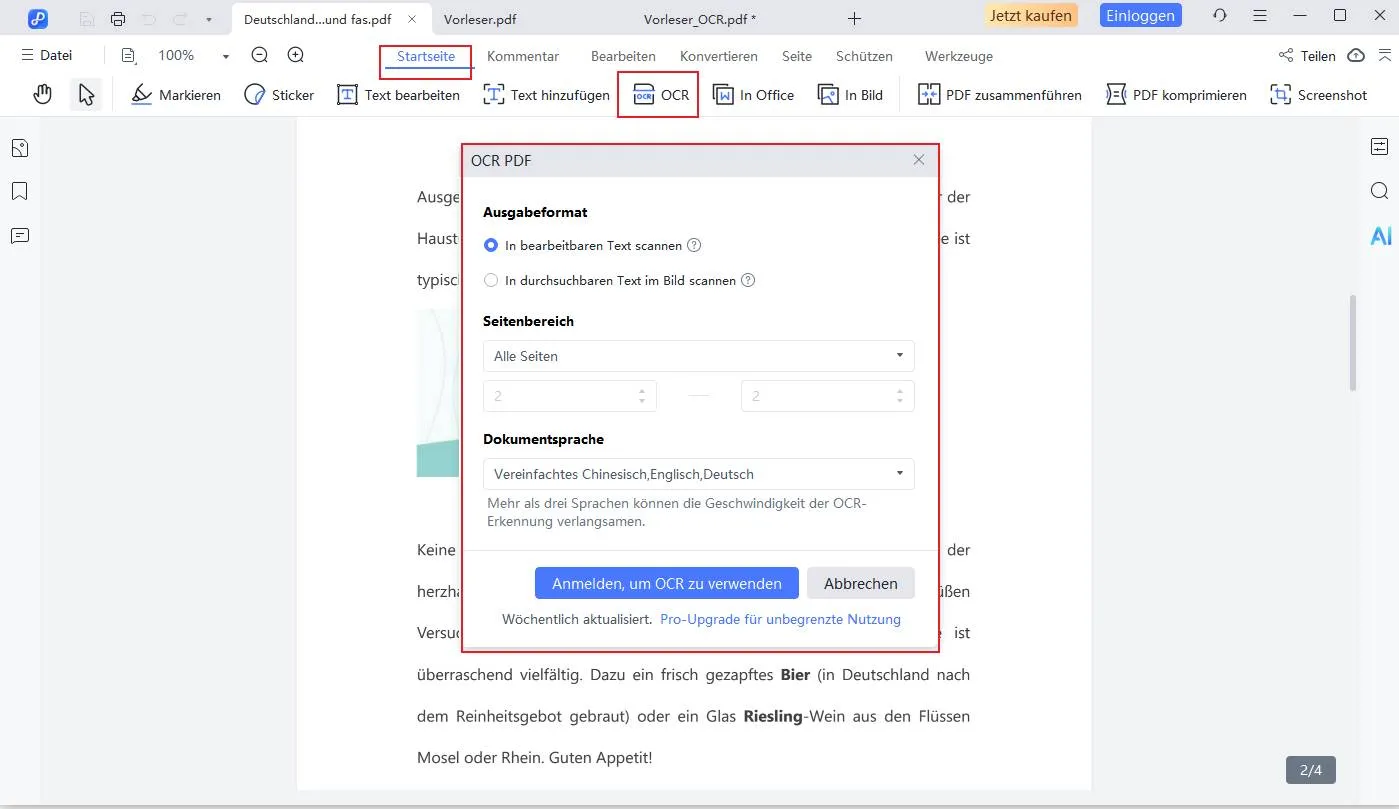Convert PDF with In Office

(753, 95)
